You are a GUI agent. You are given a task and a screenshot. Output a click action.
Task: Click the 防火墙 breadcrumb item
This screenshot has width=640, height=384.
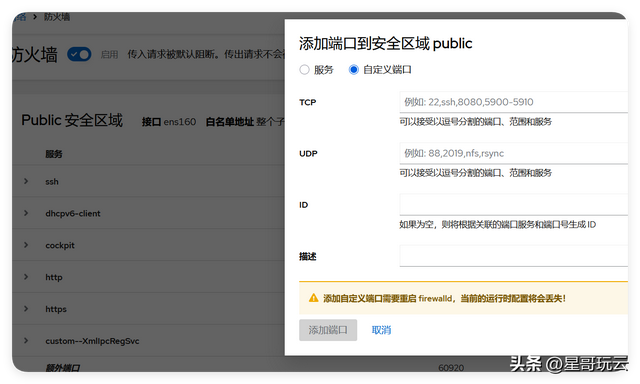point(57,17)
